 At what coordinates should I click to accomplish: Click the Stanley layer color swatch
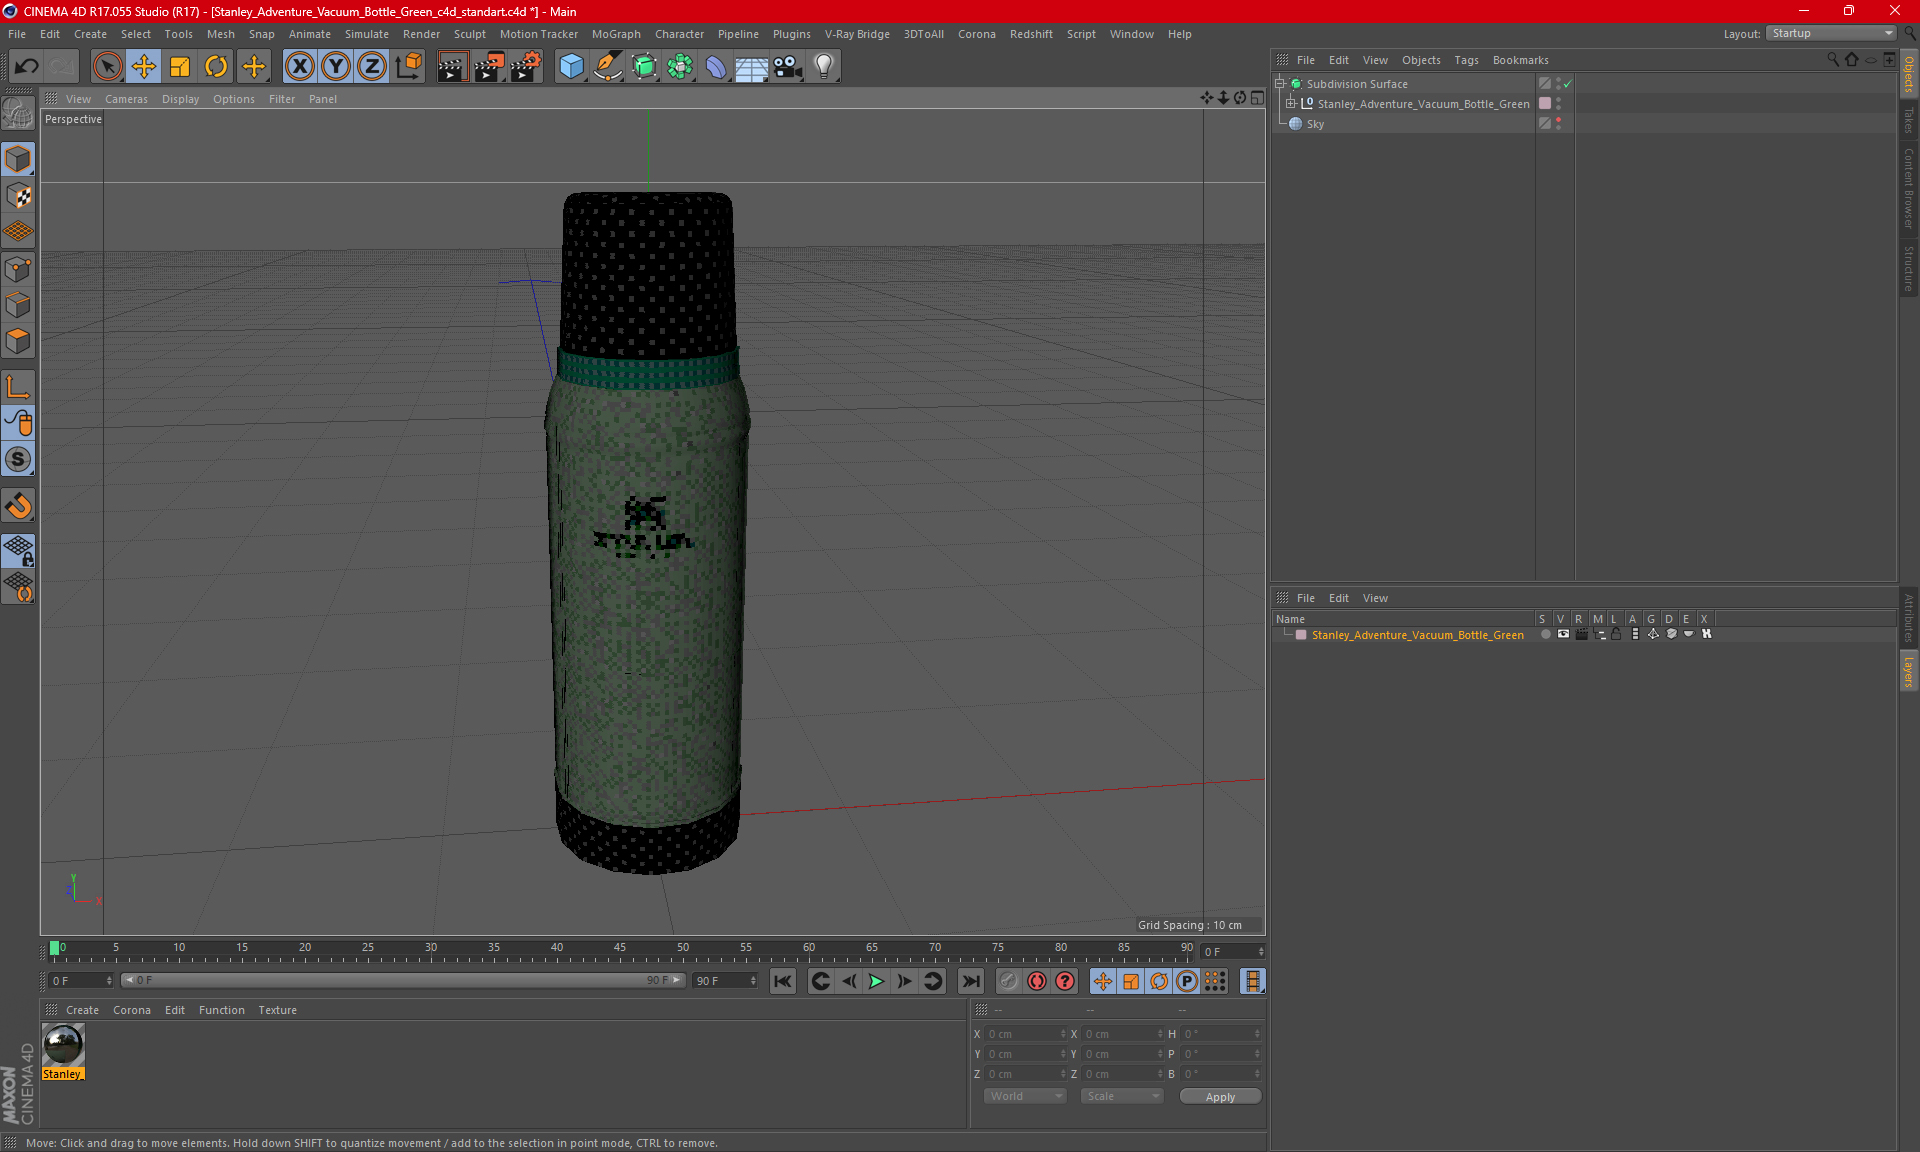tap(1301, 635)
